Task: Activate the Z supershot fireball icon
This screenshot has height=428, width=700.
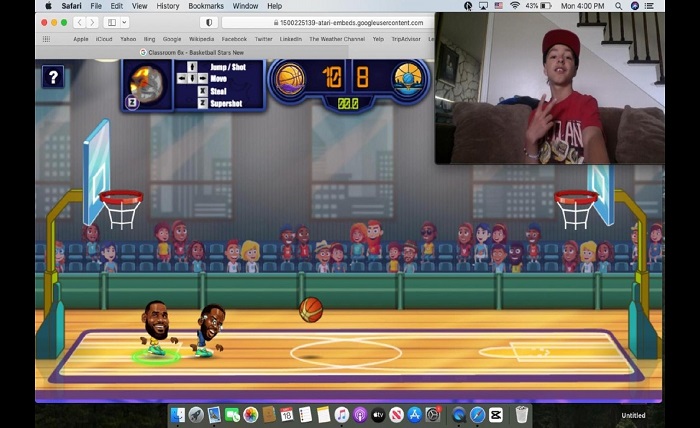Action: coord(147,85)
